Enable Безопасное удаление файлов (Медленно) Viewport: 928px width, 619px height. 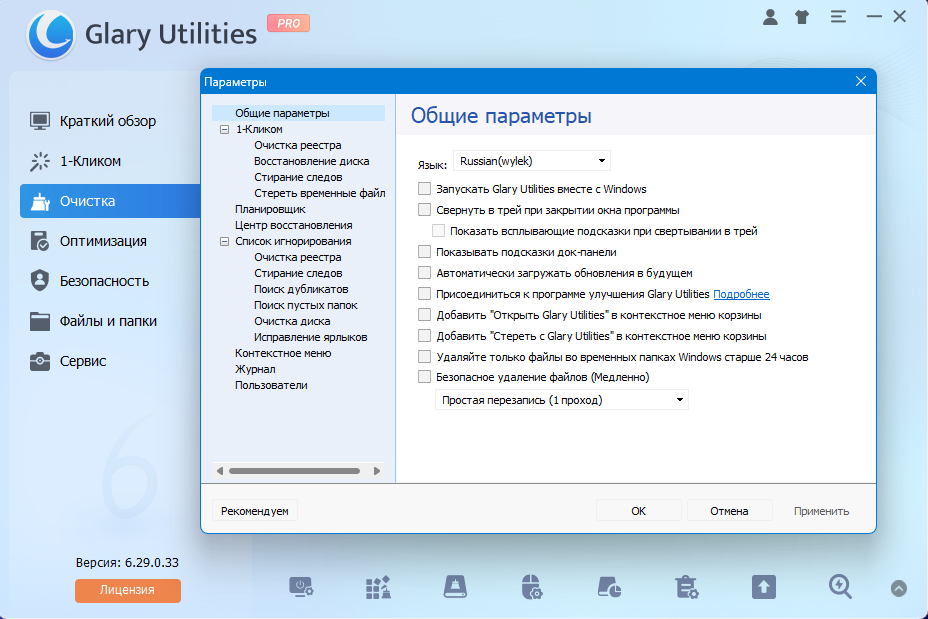tap(424, 377)
